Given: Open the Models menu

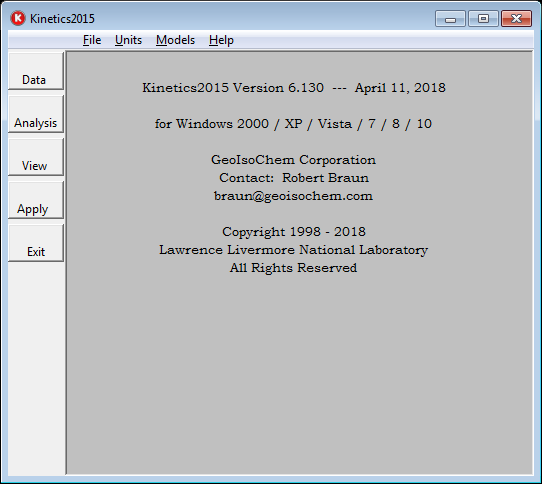Looking at the screenshot, I should pos(175,40).
